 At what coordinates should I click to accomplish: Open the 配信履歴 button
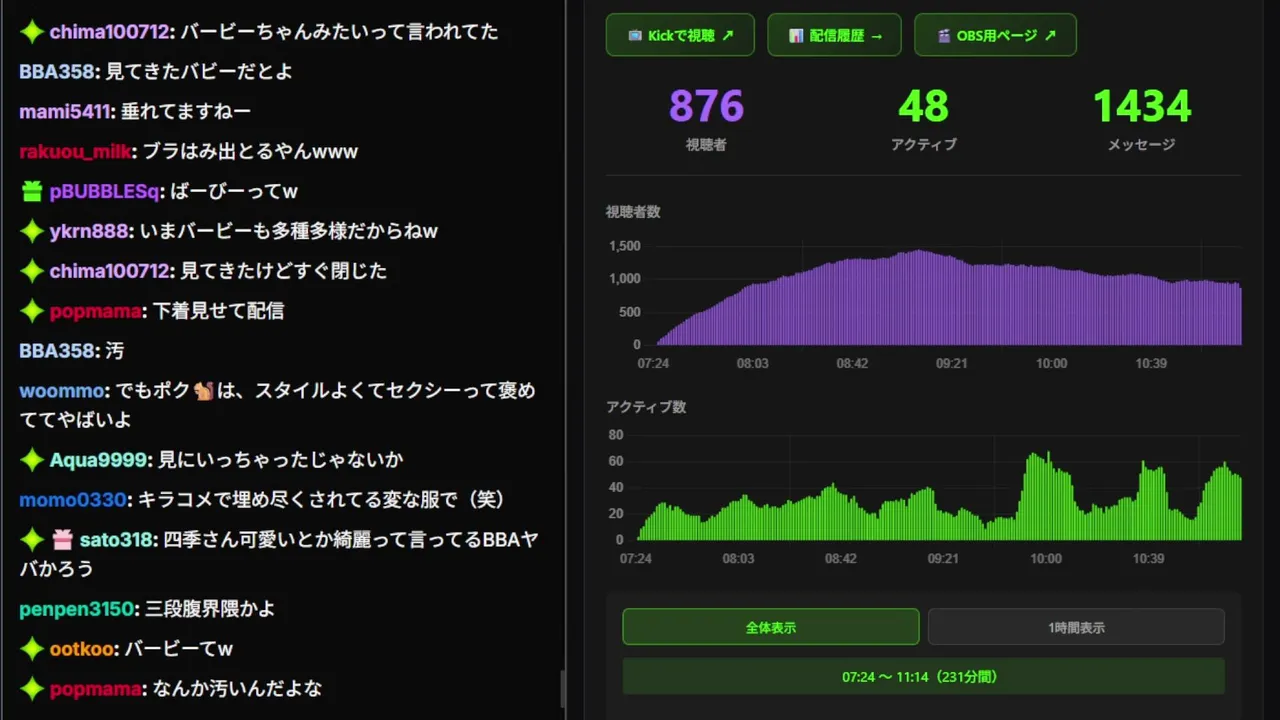pyautogui.click(x=834, y=35)
